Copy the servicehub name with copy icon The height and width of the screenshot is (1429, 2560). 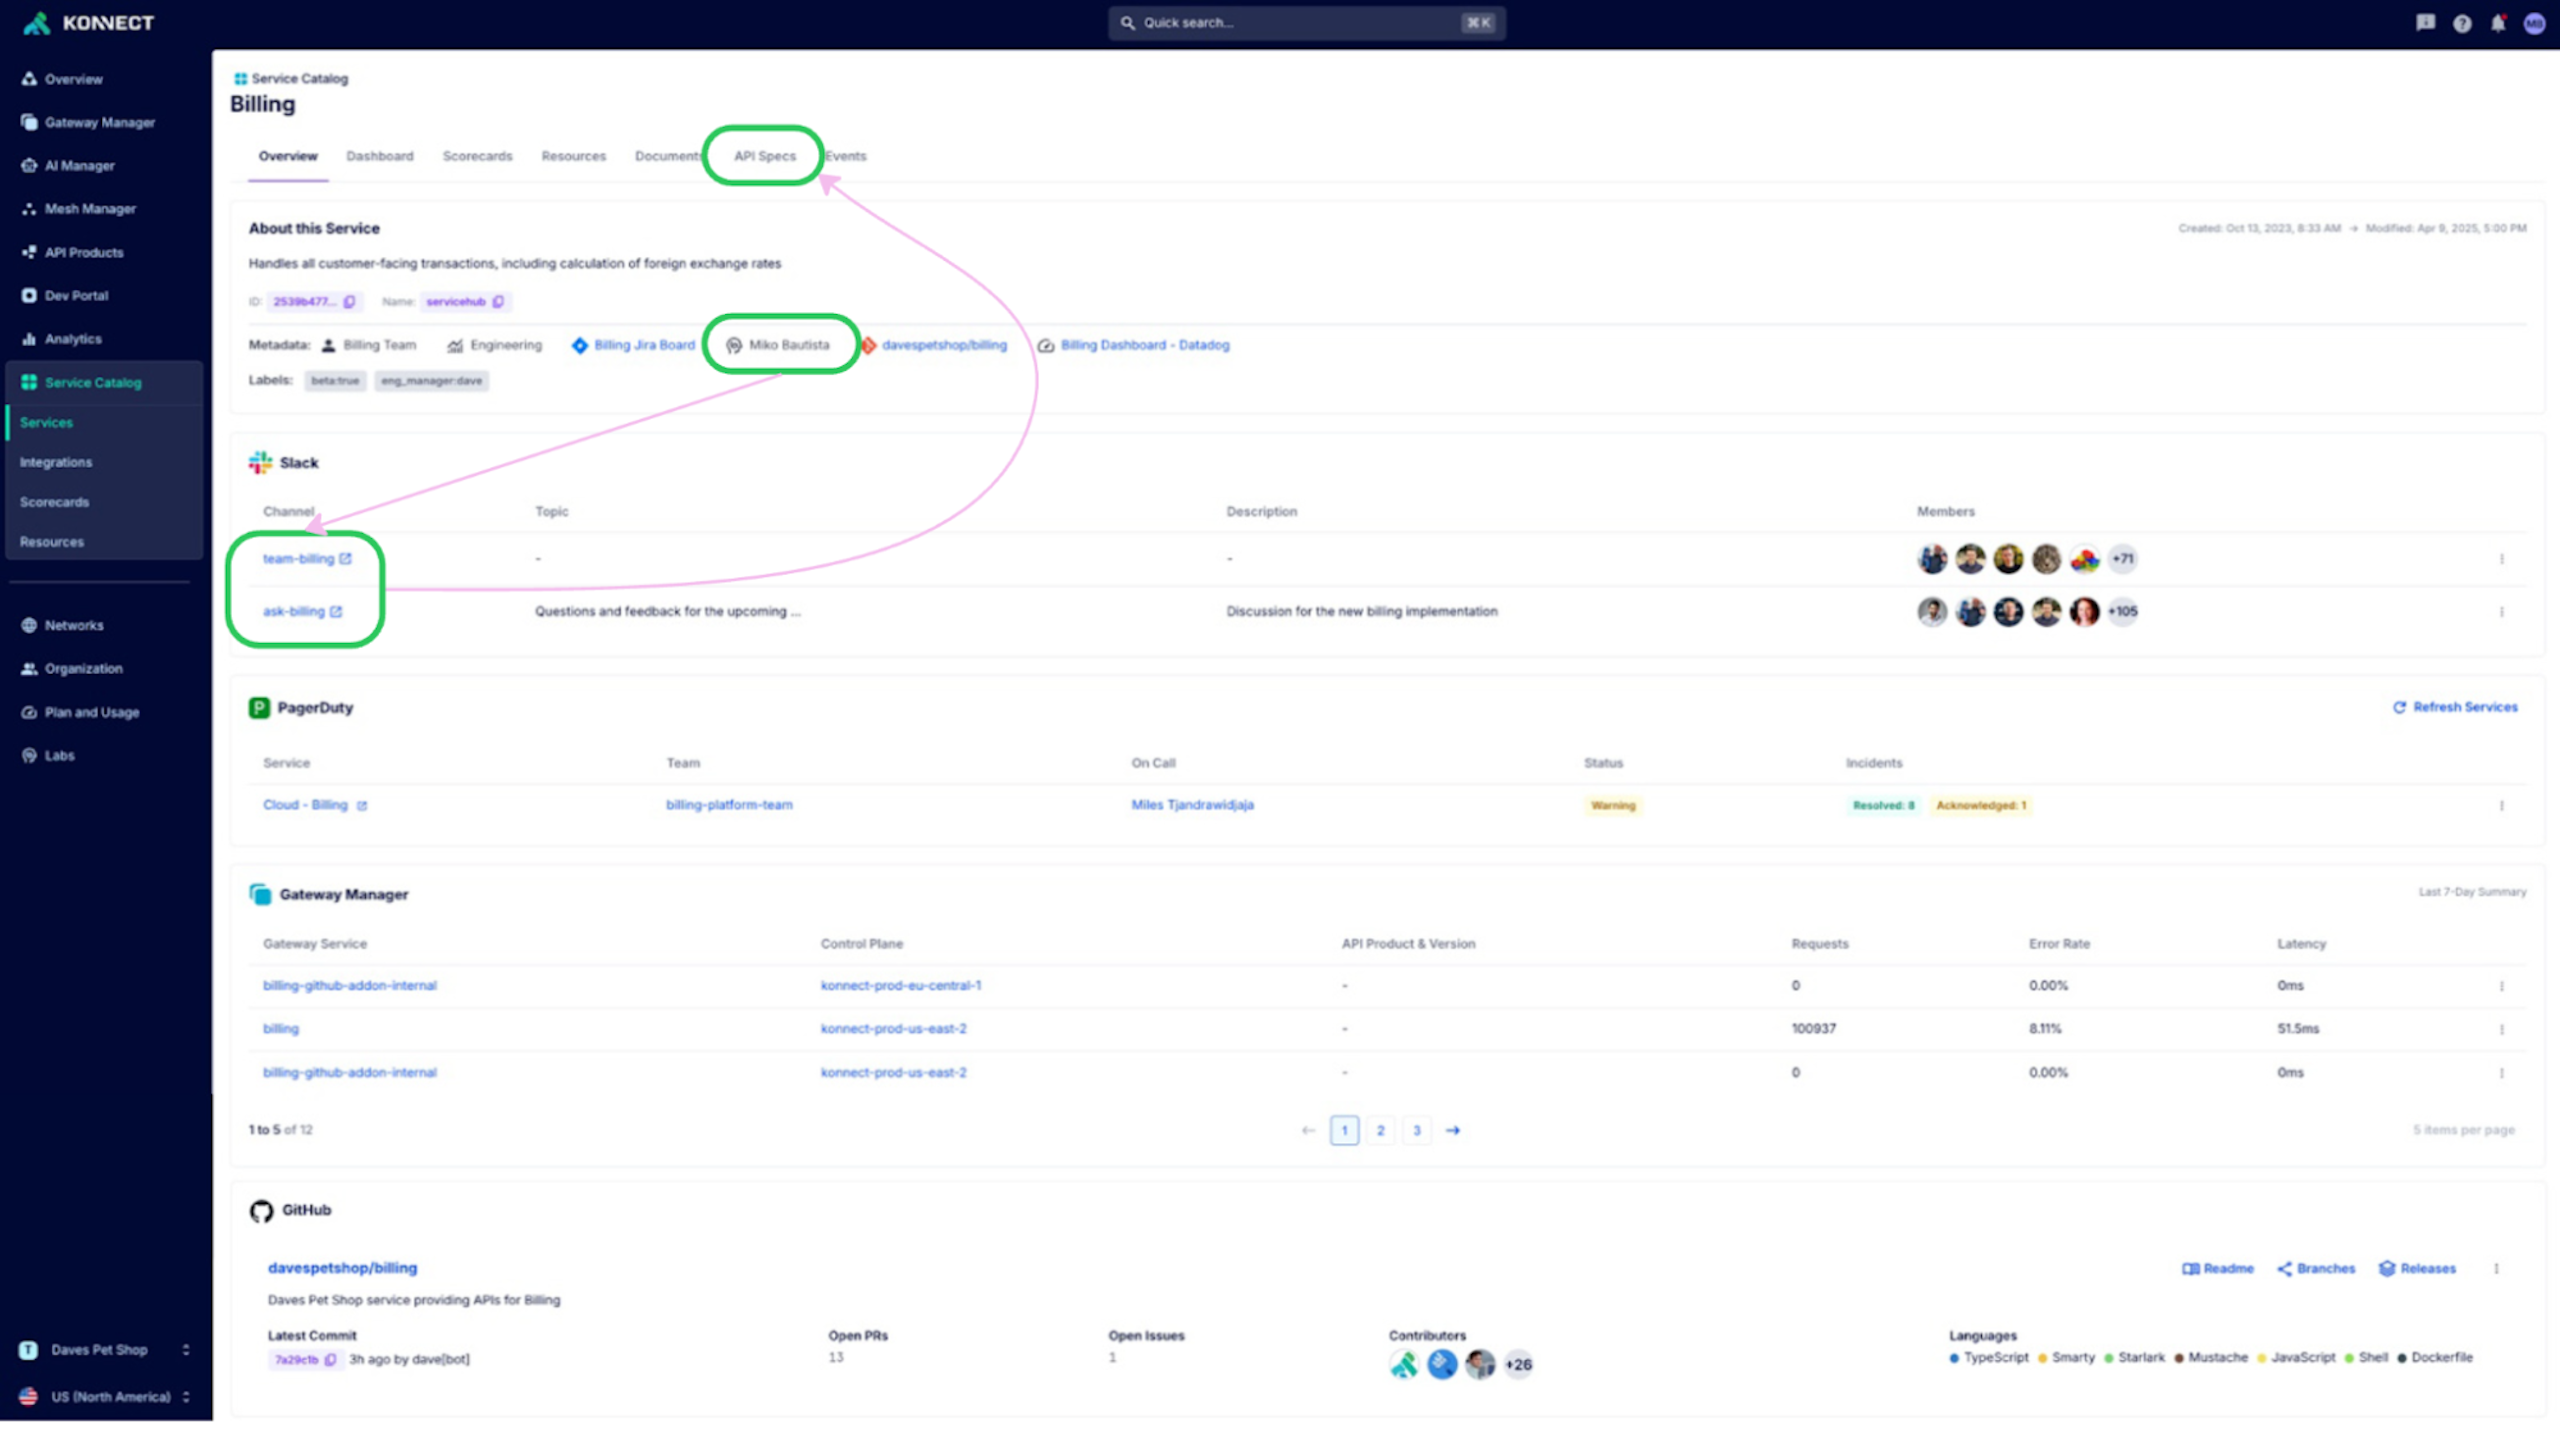(498, 302)
